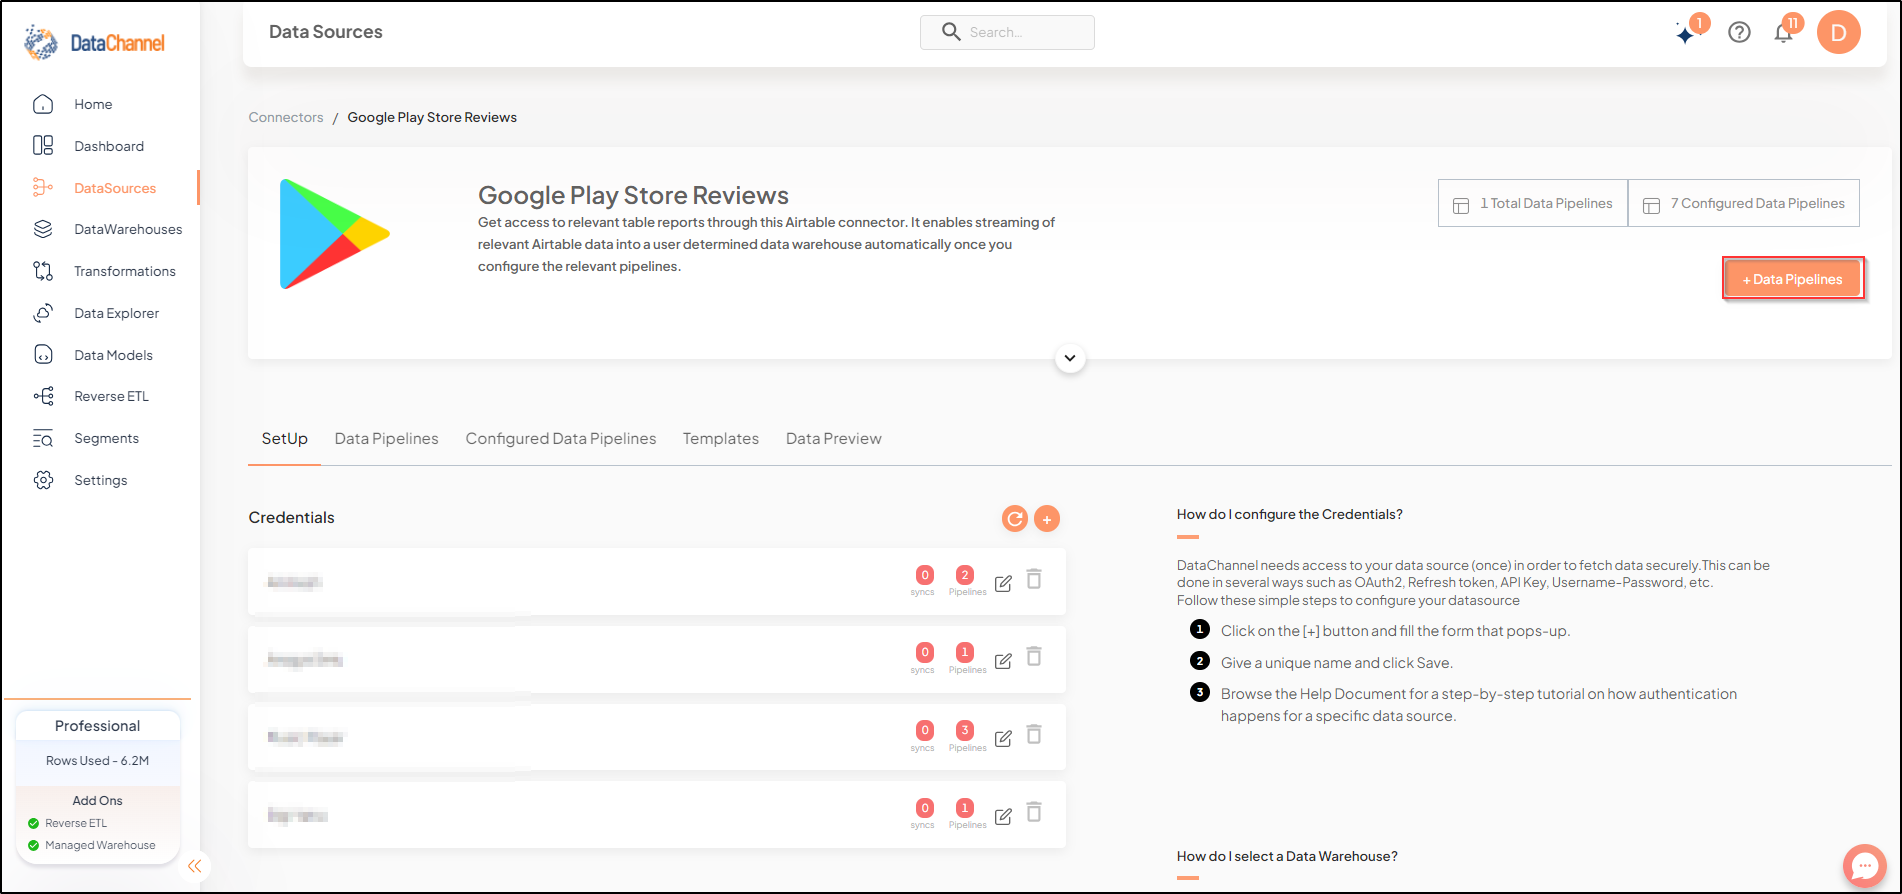Click 1 Total Data Pipelines box
The width and height of the screenshot is (1902, 894).
point(1533,203)
